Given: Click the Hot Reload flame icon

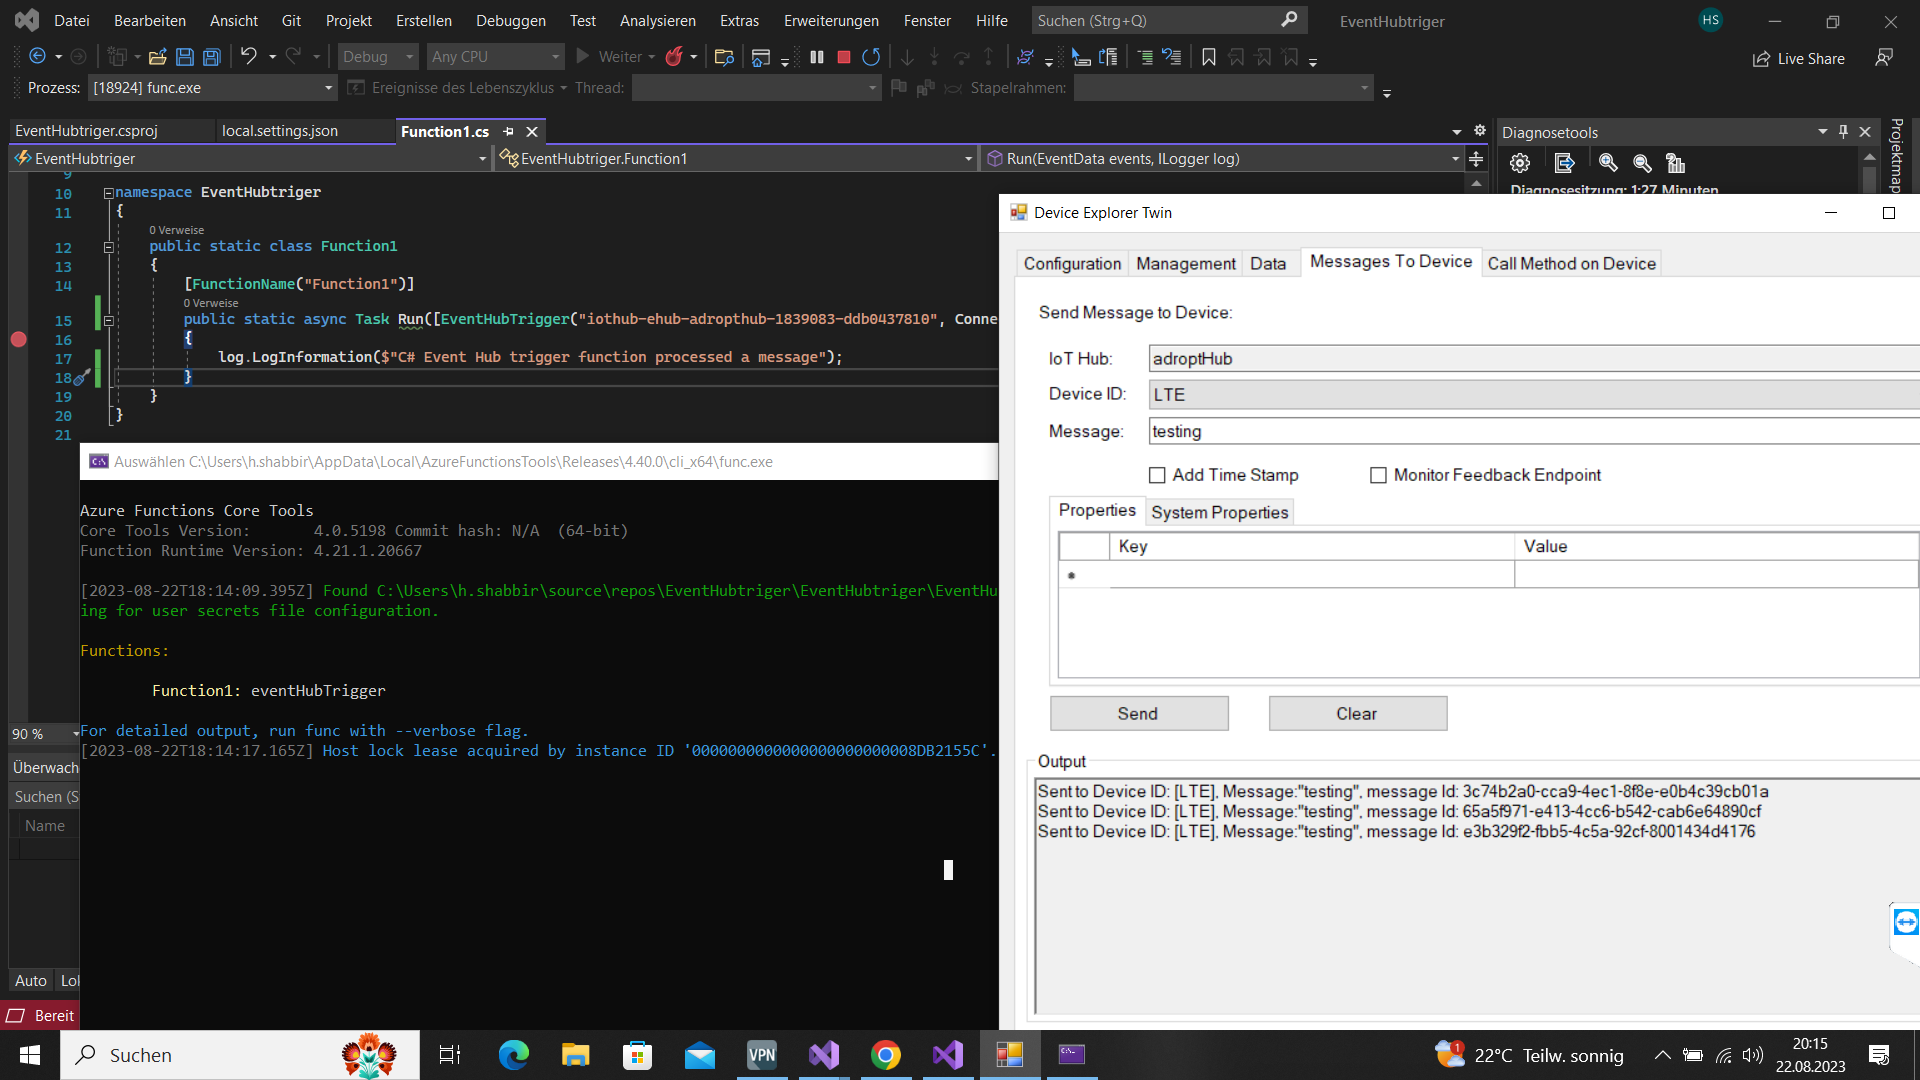Looking at the screenshot, I should point(674,58).
